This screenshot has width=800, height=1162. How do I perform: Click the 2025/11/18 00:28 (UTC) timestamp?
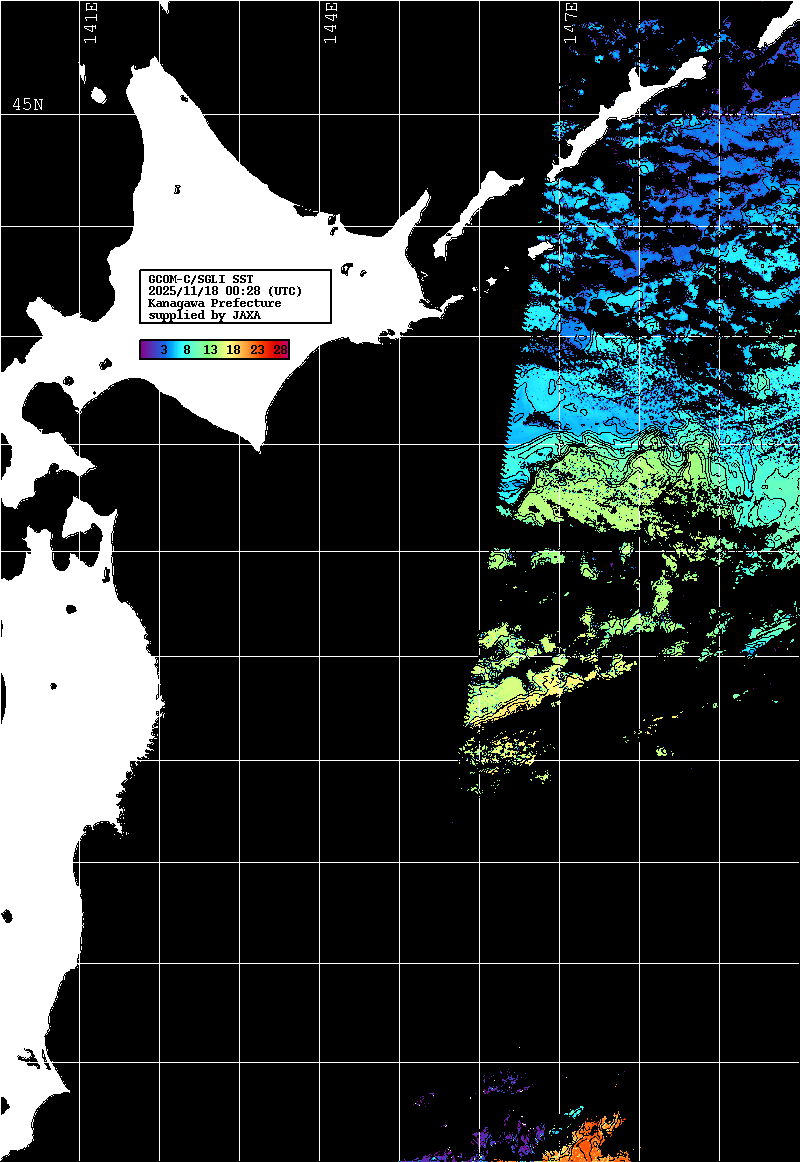coord(225,291)
